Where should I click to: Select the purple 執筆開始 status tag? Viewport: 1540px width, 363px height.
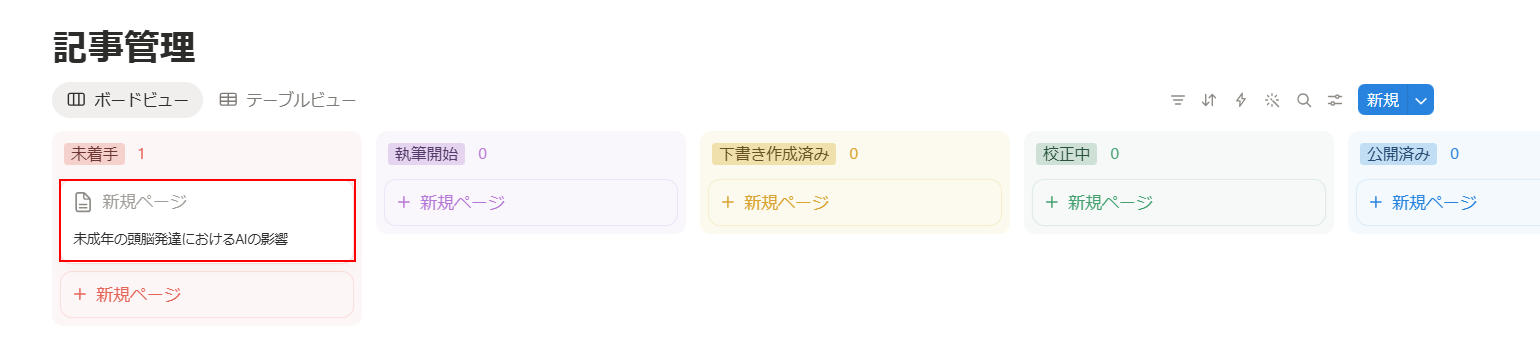click(426, 154)
